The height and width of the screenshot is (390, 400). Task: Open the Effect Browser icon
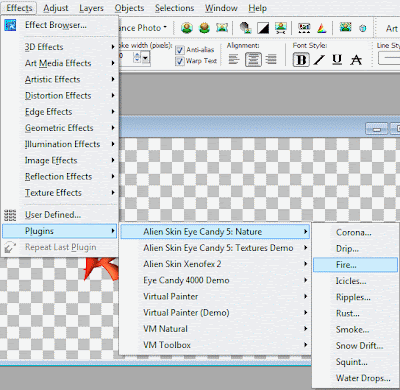pyautogui.click(x=10, y=25)
